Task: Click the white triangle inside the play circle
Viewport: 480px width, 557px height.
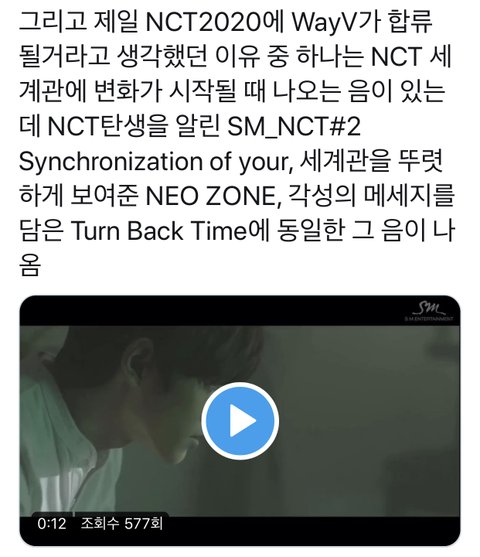Action: coord(243,421)
